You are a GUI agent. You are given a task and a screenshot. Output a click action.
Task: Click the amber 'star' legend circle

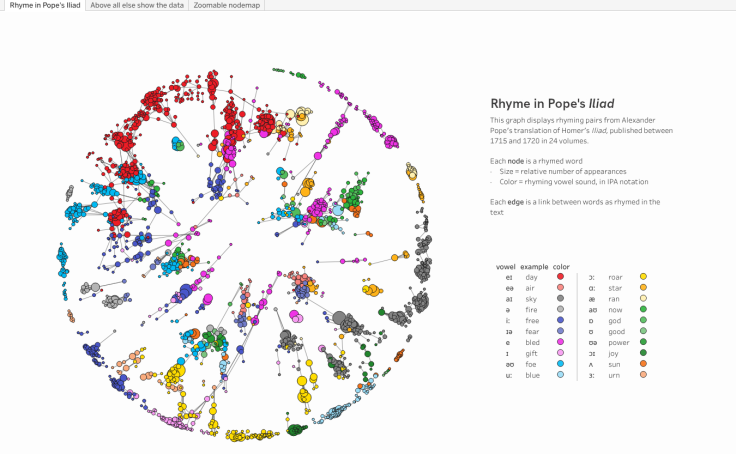(644, 287)
